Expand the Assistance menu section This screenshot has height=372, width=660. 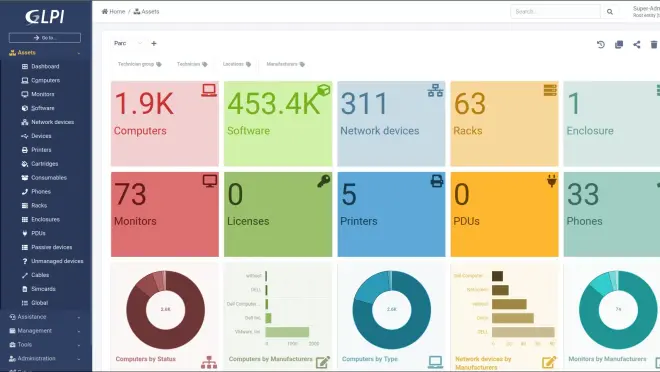click(45, 317)
